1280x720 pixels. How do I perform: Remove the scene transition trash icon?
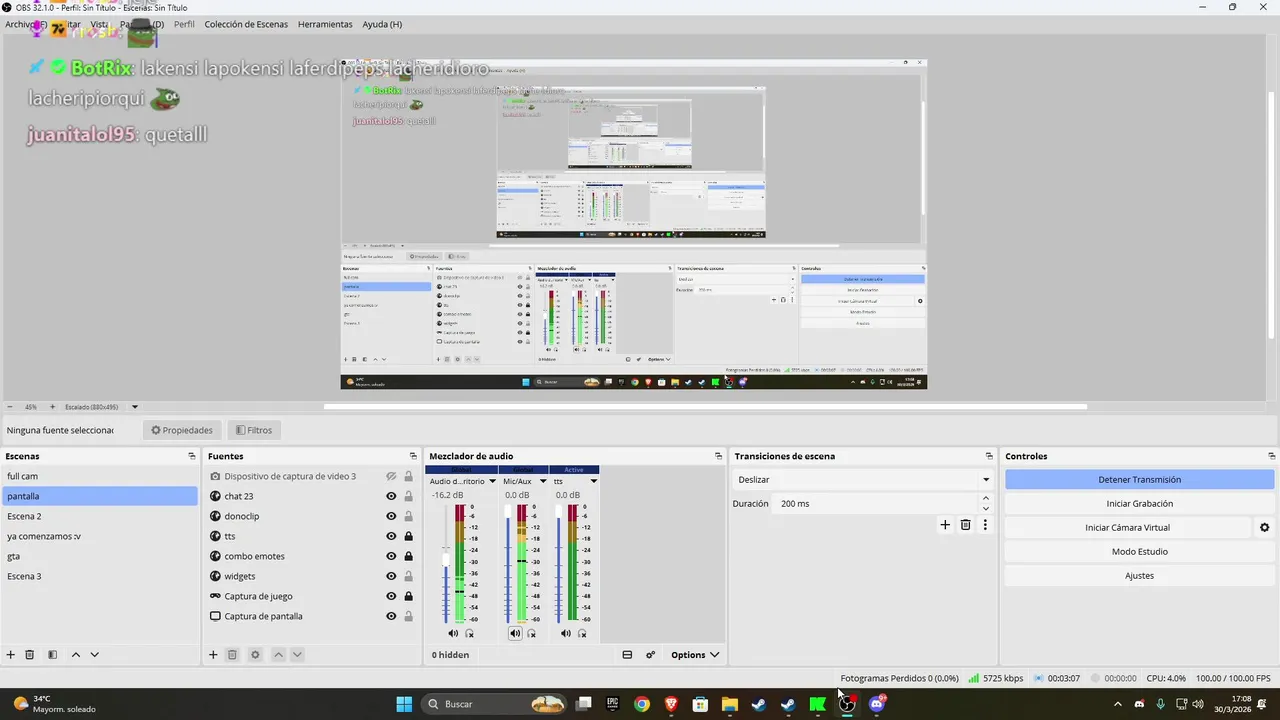click(x=966, y=524)
